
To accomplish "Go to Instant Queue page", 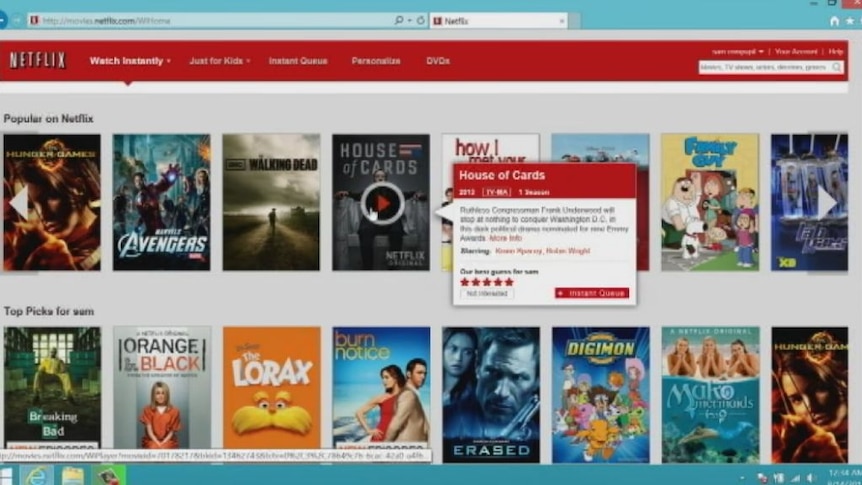I will click(298, 61).
